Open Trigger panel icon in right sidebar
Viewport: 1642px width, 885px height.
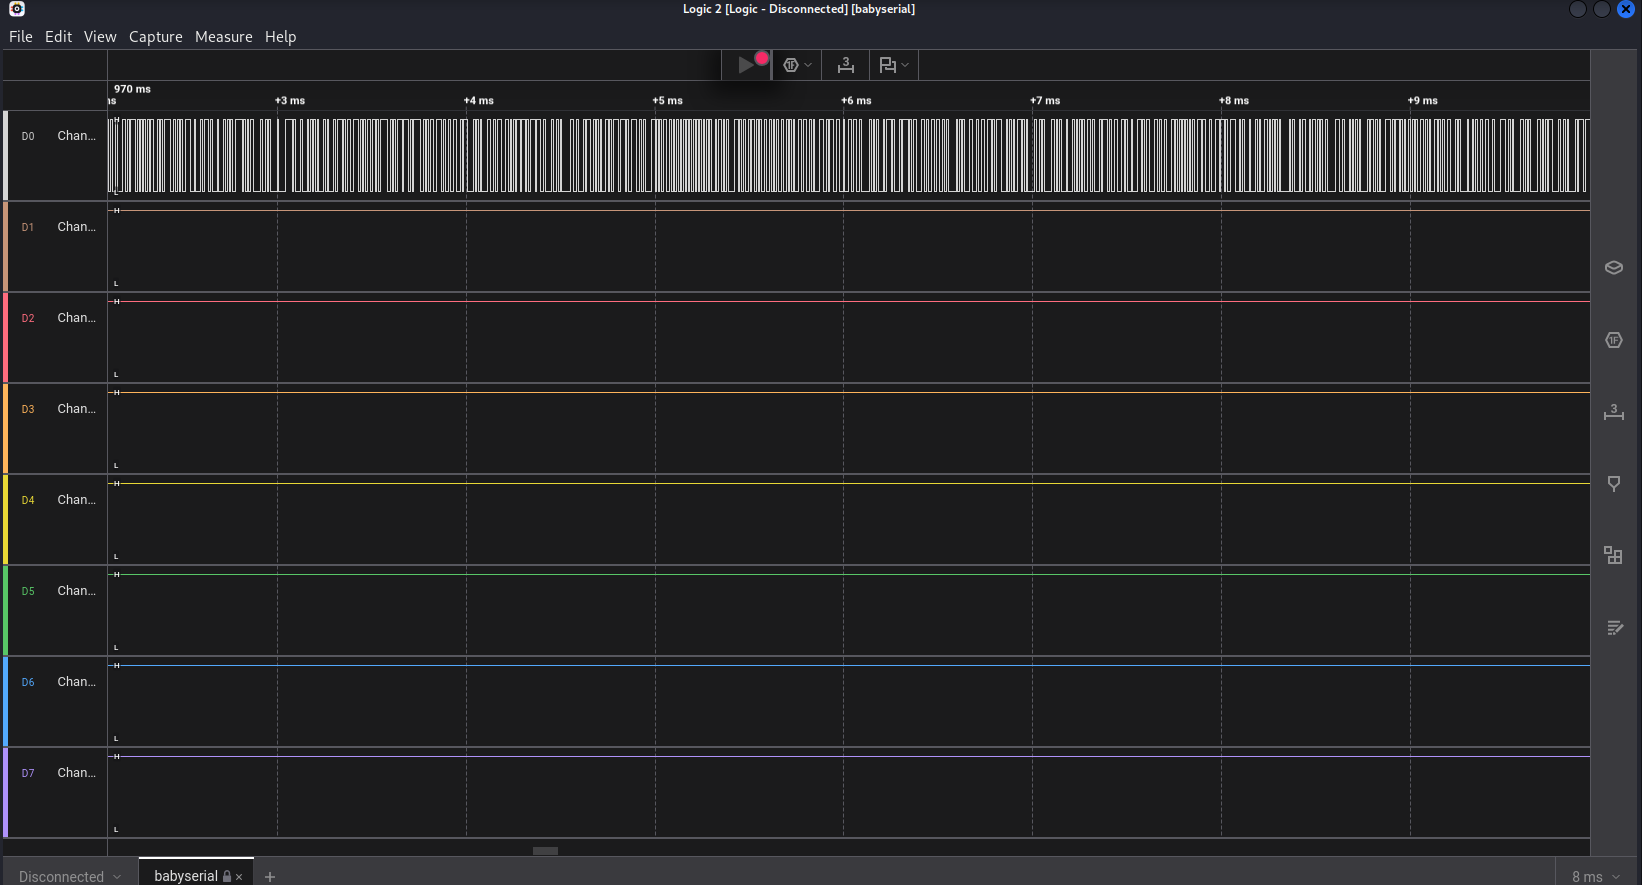click(x=1613, y=484)
